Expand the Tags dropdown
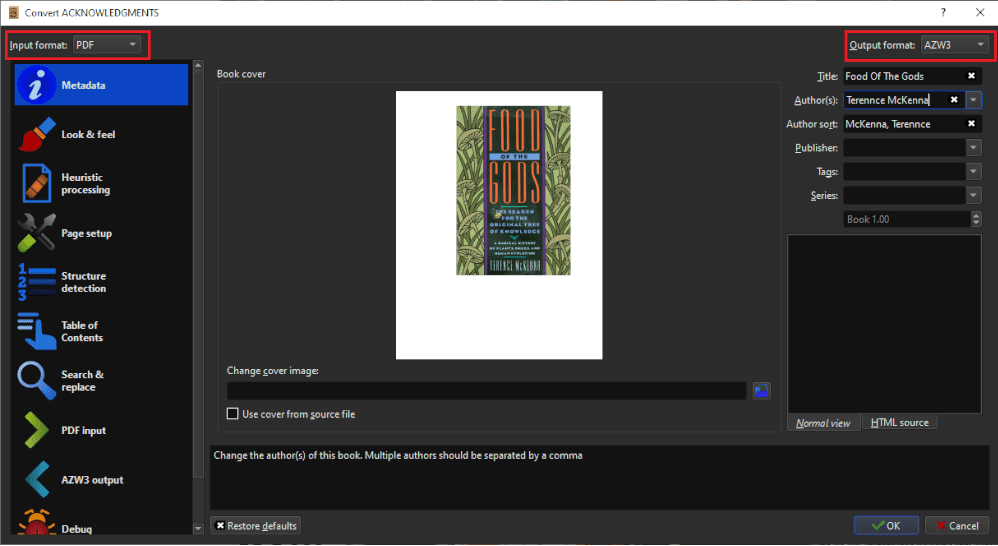The height and width of the screenshot is (546, 998). click(x=973, y=171)
